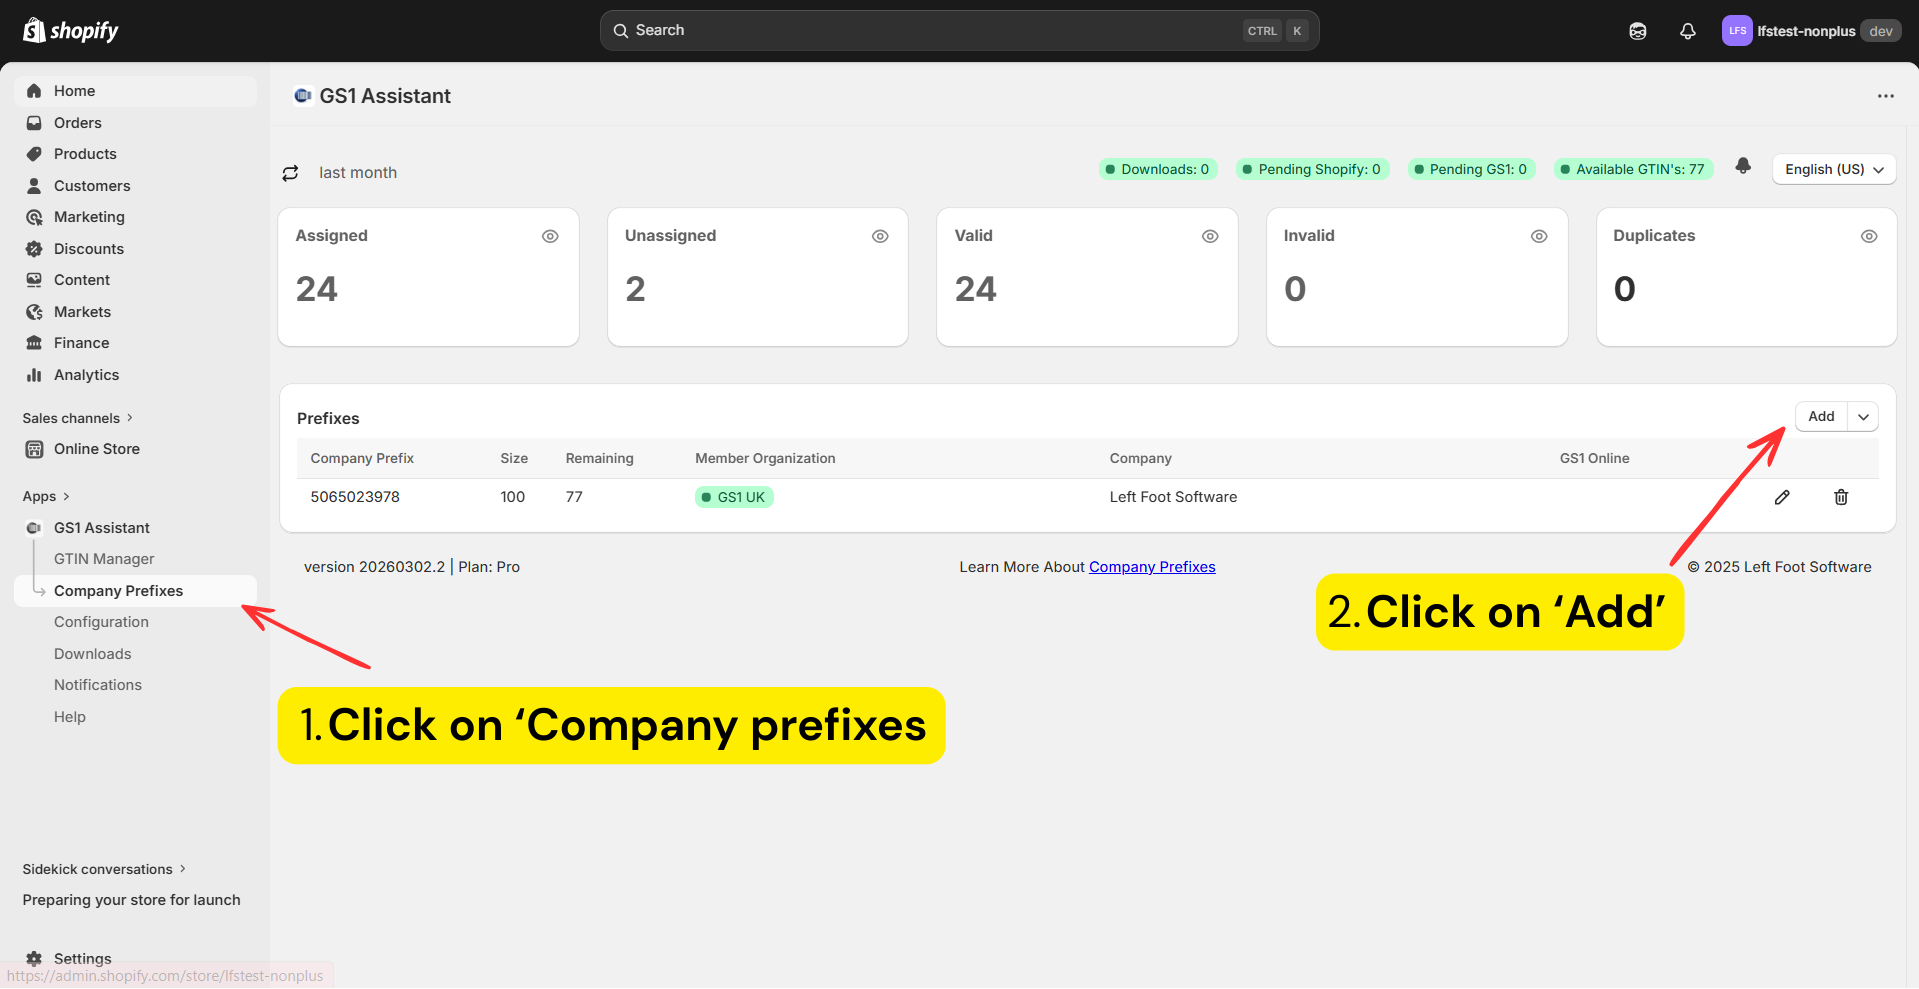The width and height of the screenshot is (1919, 989).
Task: Open Products in sidebar
Action: click(135, 154)
